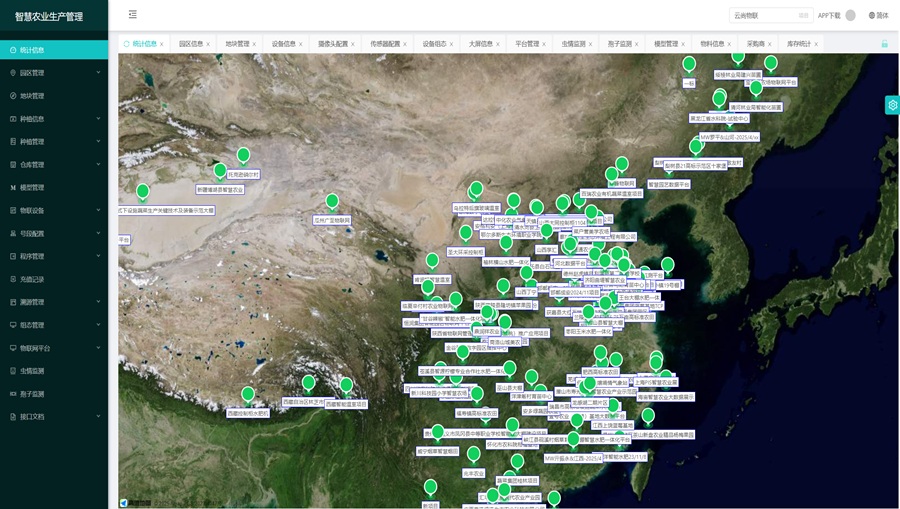This screenshot has height=509, width=900.
Task: Click the APP下载 link
Action: [x=829, y=15]
